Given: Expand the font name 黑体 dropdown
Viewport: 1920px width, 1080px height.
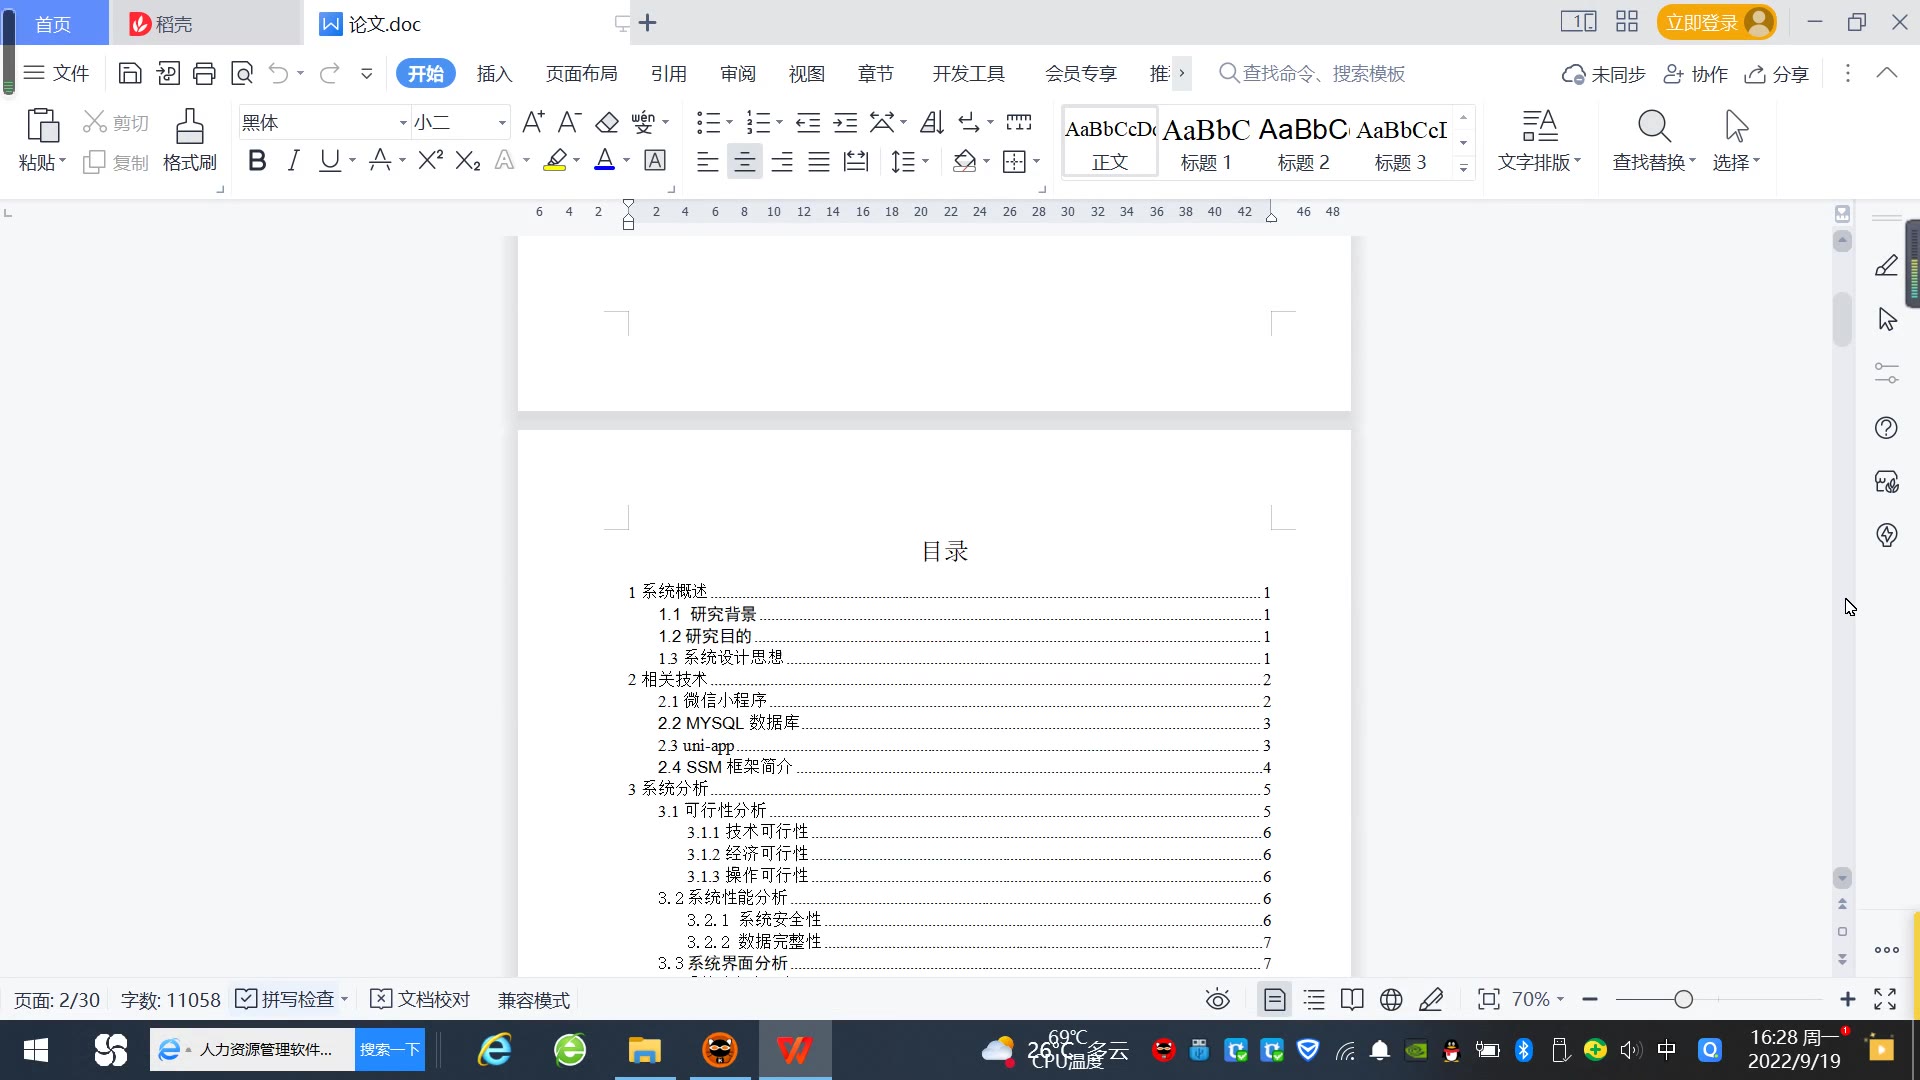Looking at the screenshot, I should [403, 123].
